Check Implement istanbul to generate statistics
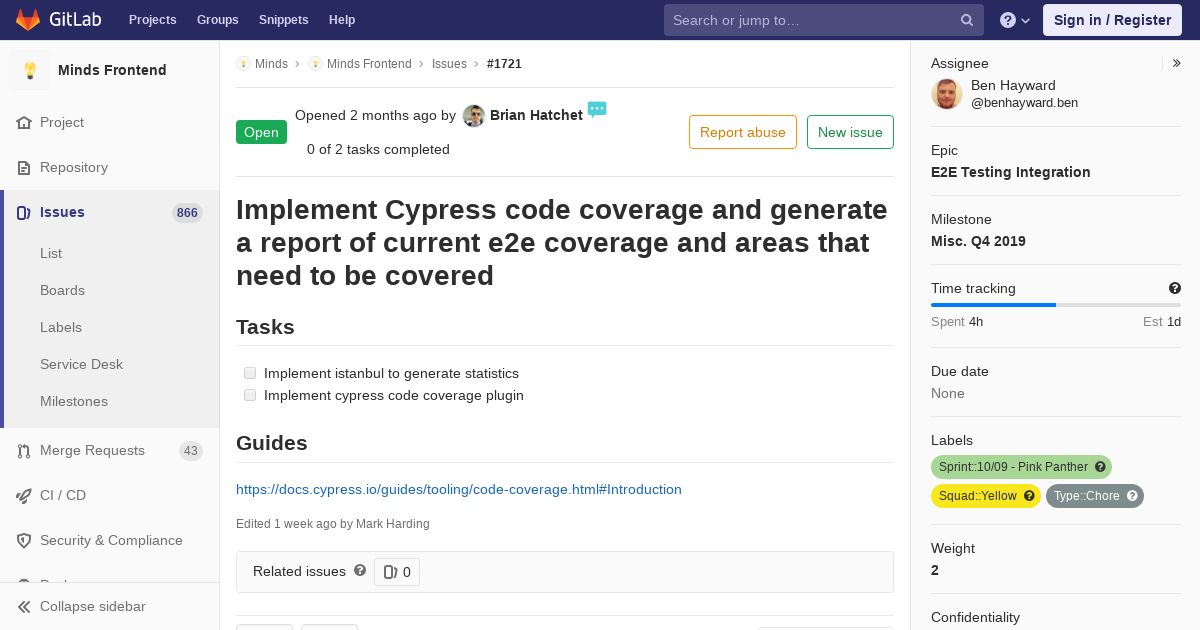 coord(250,373)
